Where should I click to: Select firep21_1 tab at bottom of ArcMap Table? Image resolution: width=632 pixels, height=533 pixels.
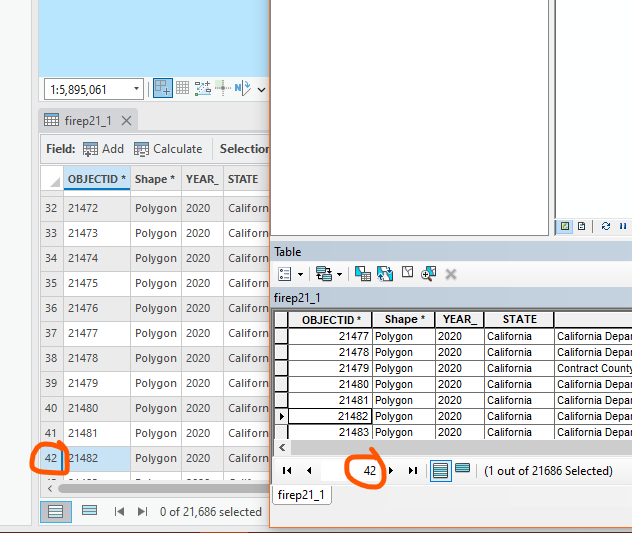(301, 495)
